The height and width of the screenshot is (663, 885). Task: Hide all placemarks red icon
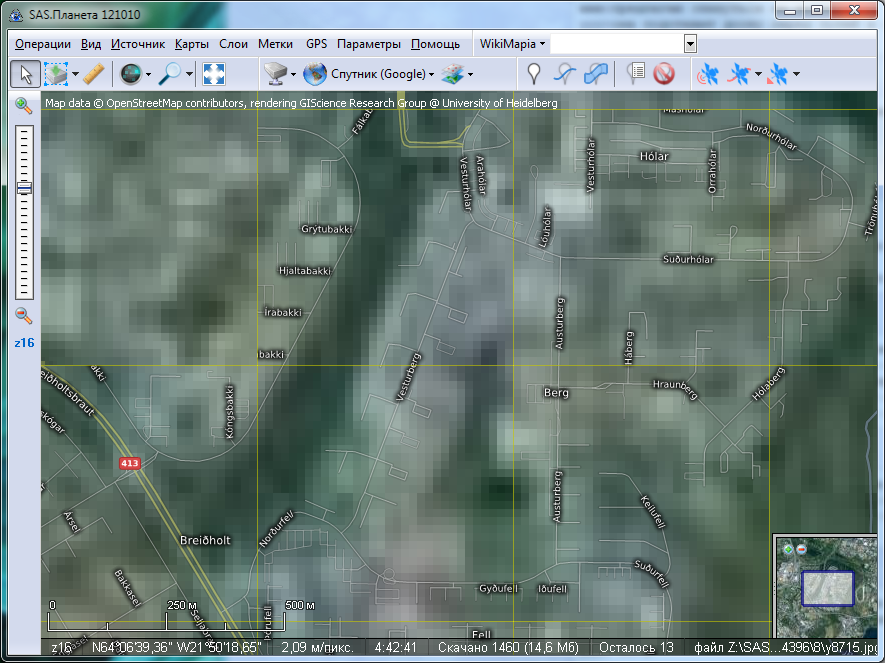tap(664, 74)
